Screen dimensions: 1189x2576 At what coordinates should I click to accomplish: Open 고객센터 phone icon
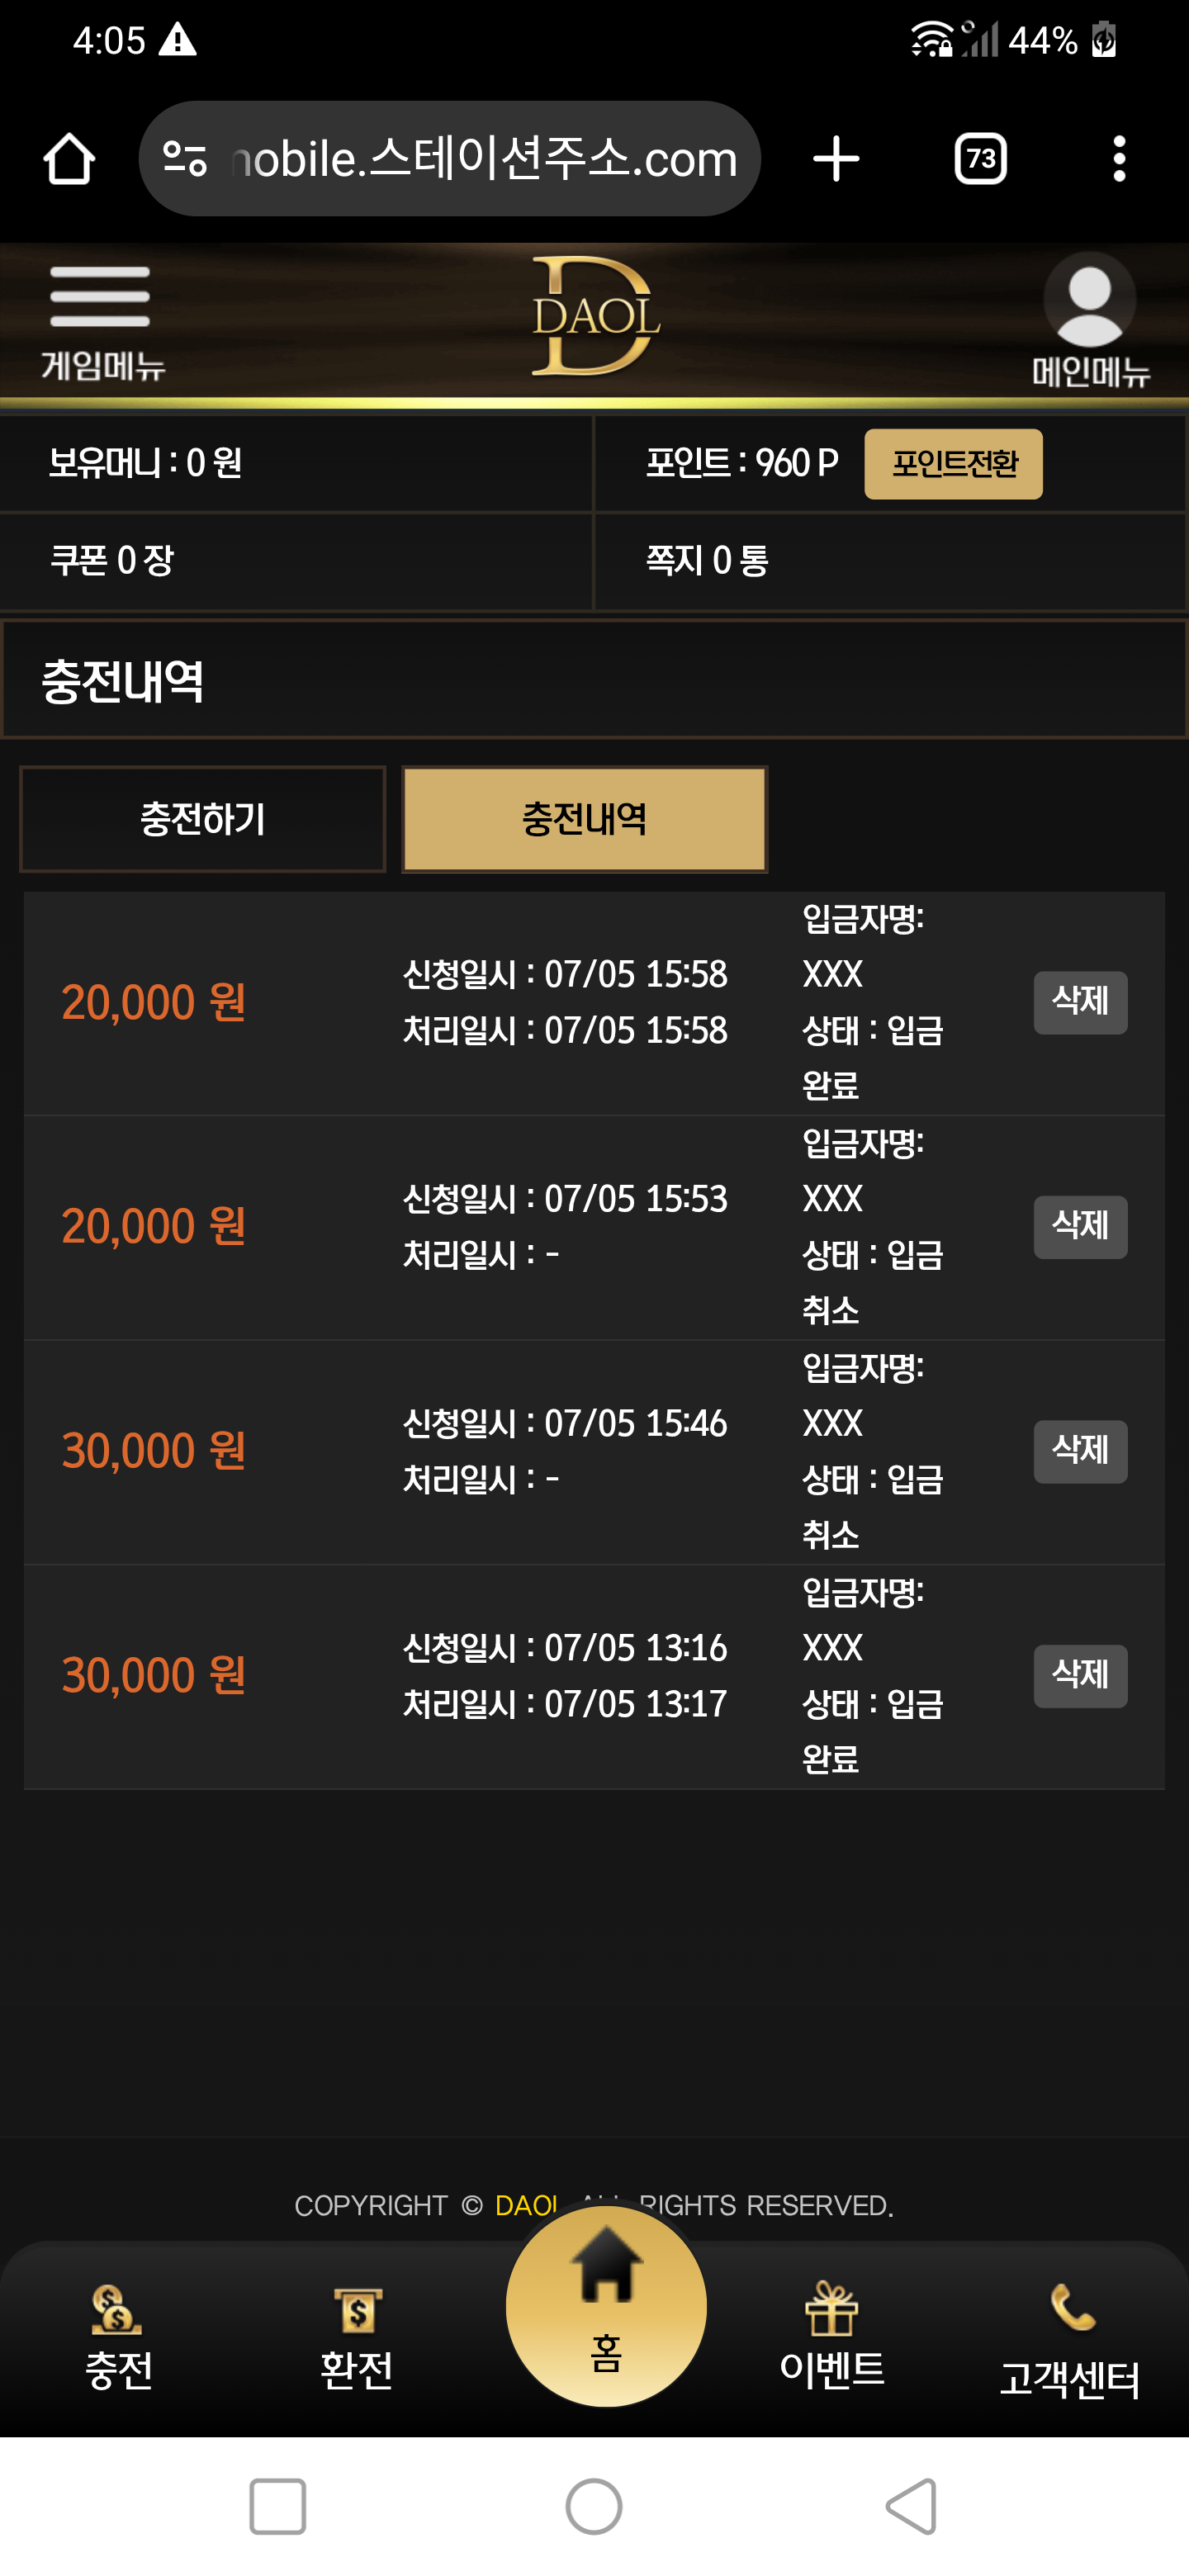coord(1070,2340)
